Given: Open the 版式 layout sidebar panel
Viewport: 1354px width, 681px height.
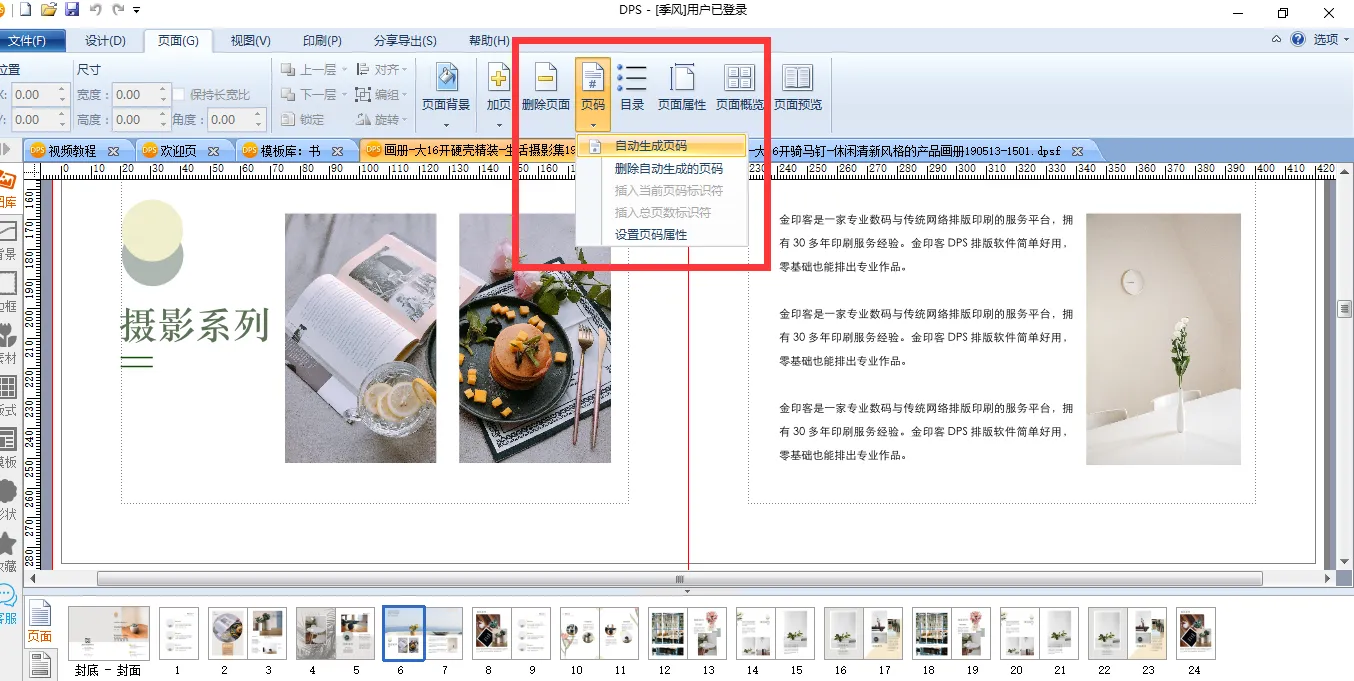Looking at the screenshot, I should 8,397.
